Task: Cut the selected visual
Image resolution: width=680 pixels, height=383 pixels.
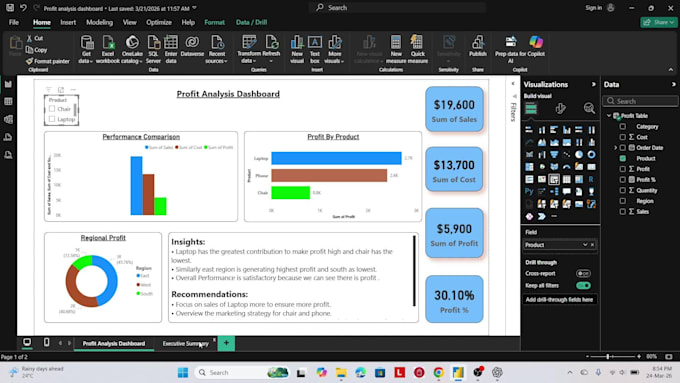Action: [x=35, y=38]
